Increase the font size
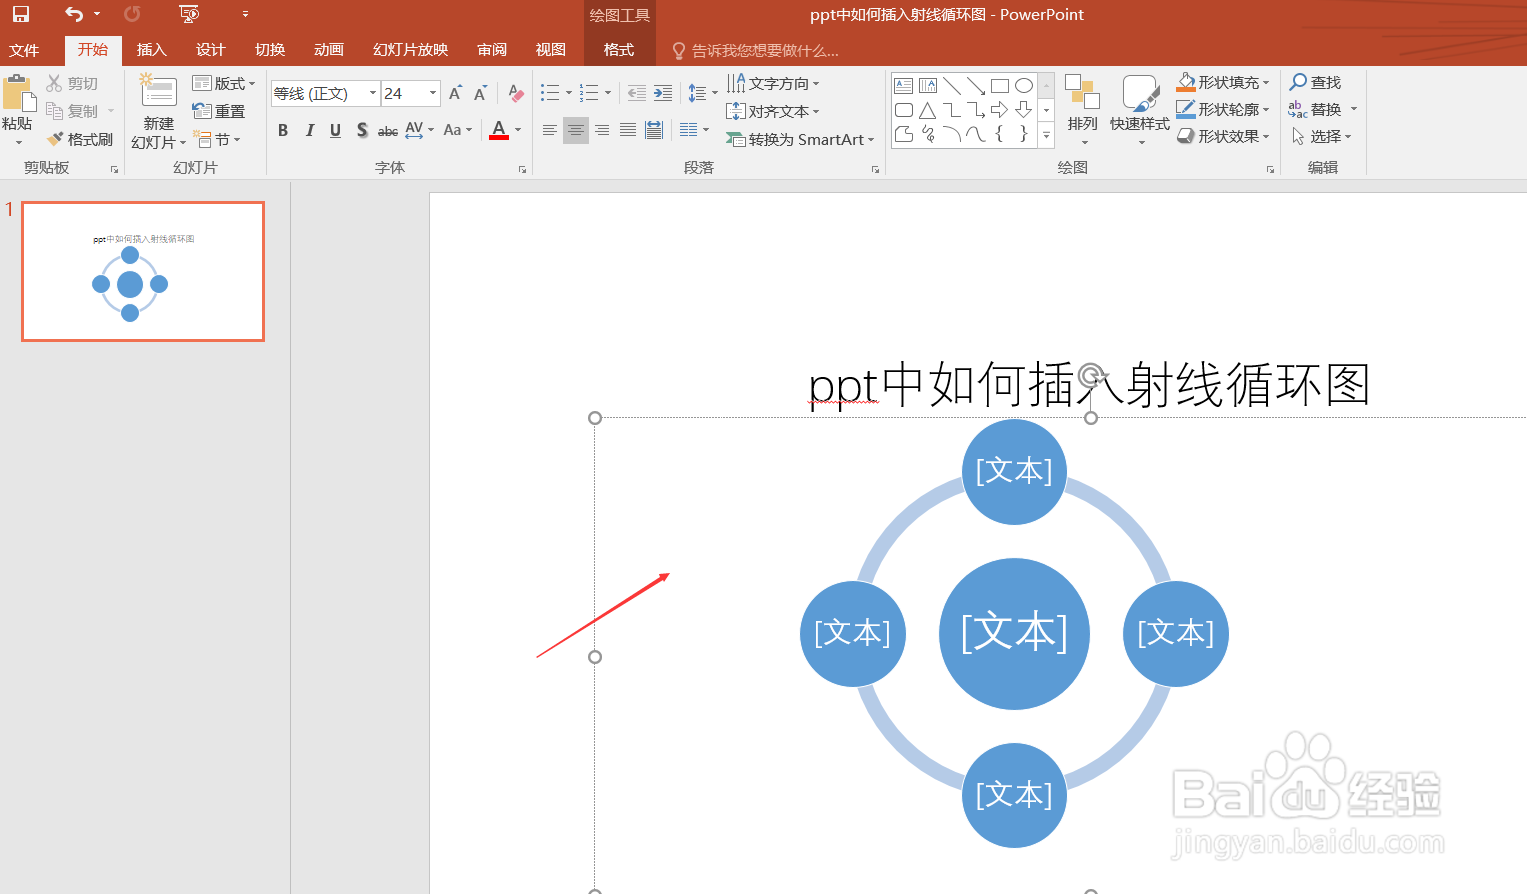 coord(455,93)
